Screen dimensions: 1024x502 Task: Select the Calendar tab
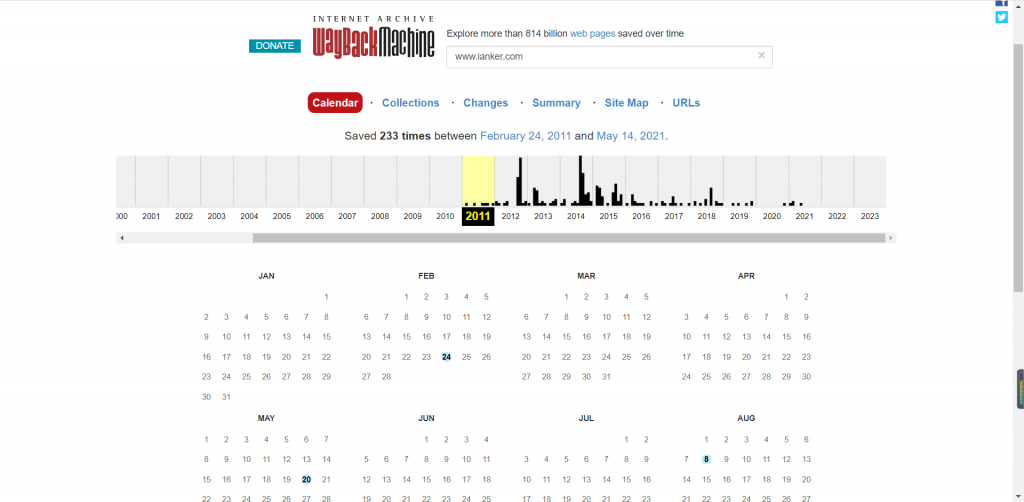(335, 102)
